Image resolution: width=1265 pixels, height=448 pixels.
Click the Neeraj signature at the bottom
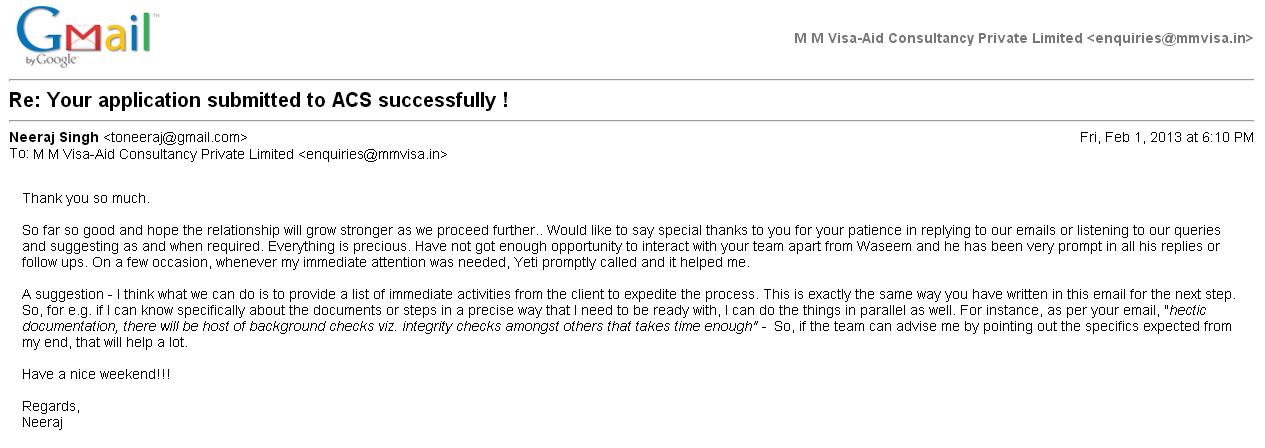(43, 422)
